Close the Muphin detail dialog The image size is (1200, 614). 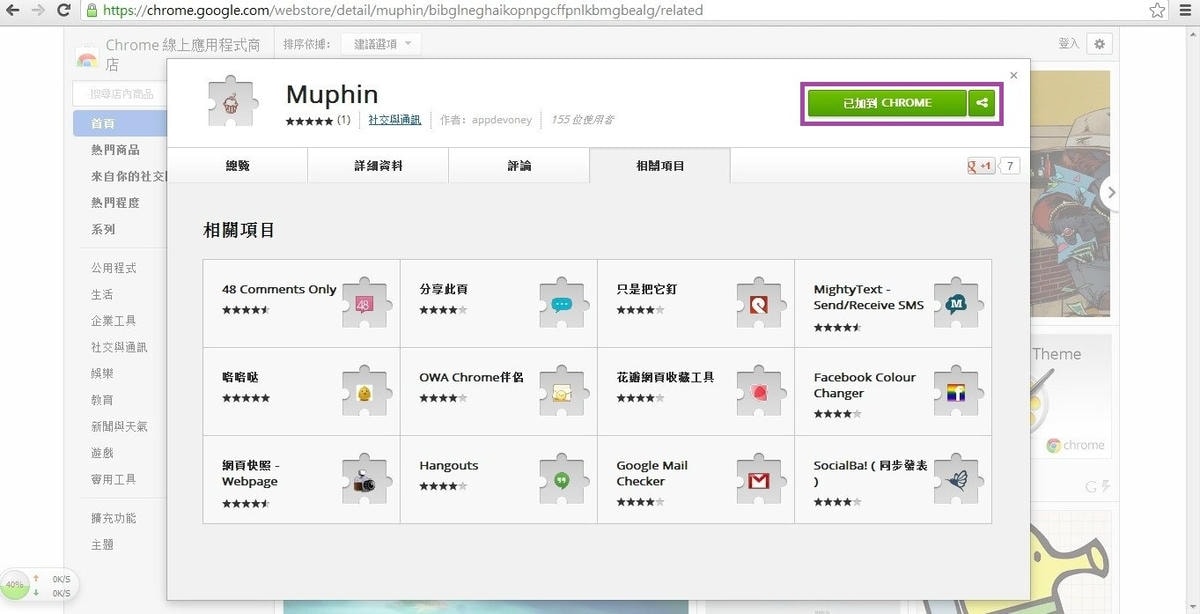click(1014, 75)
